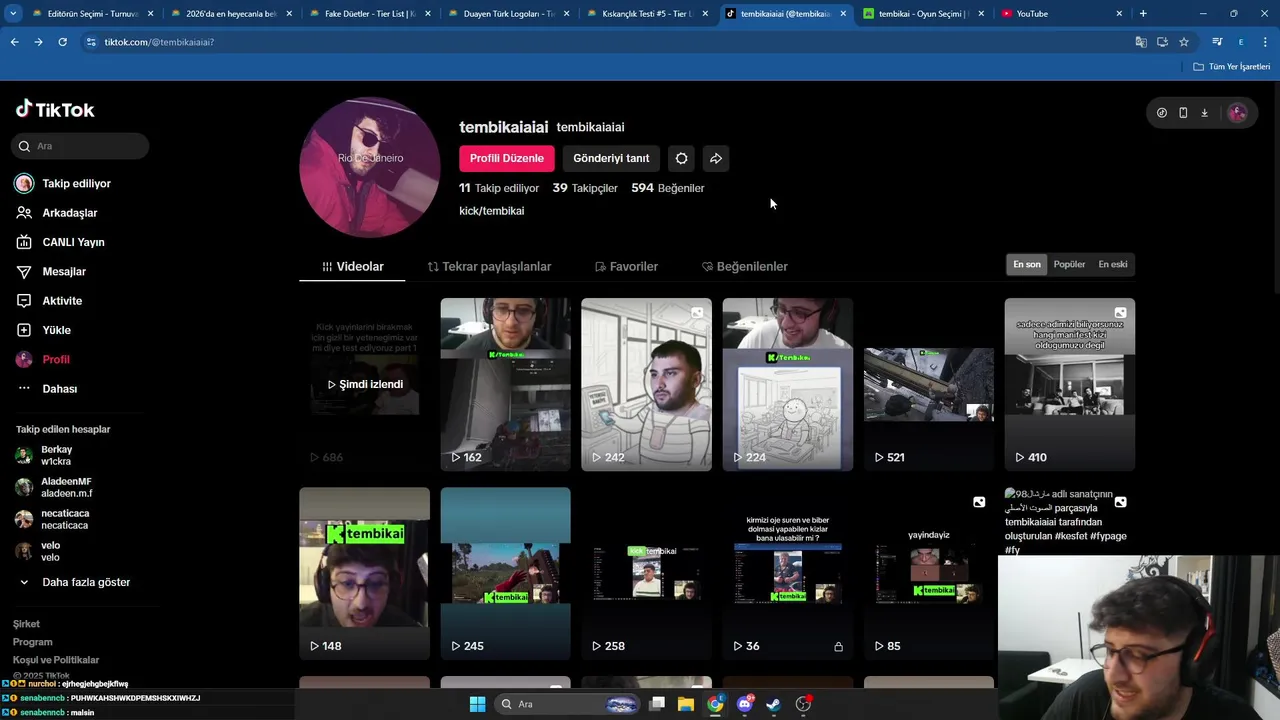Click Koşul ve Politikalar footer link
The image size is (1280, 720).
pos(56,660)
